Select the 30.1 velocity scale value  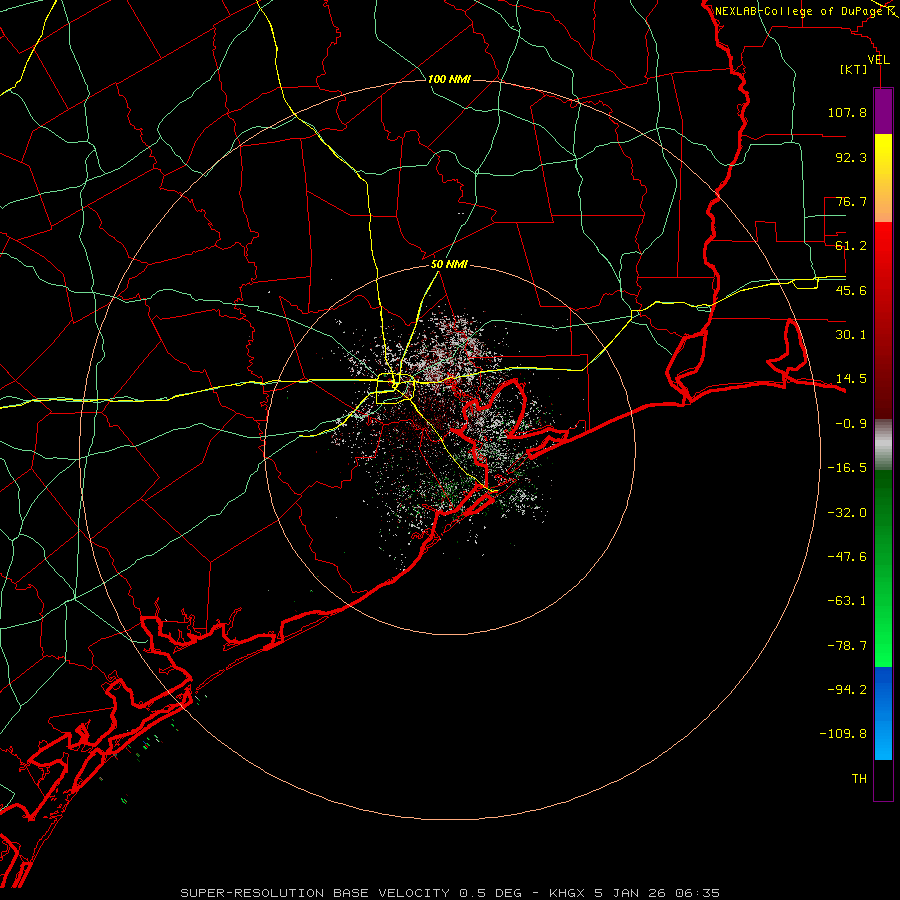tap(851, 335)
